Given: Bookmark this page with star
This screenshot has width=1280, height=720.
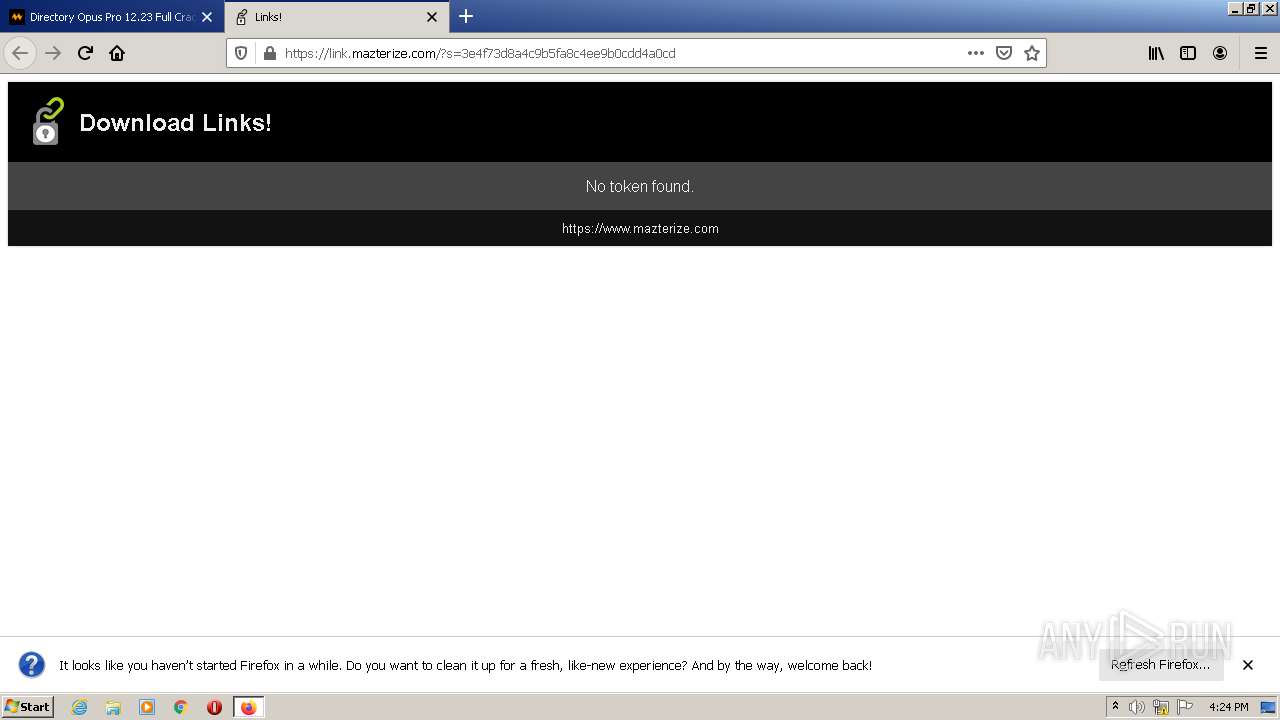Looking at the screenshot, I should [1032, 53].
